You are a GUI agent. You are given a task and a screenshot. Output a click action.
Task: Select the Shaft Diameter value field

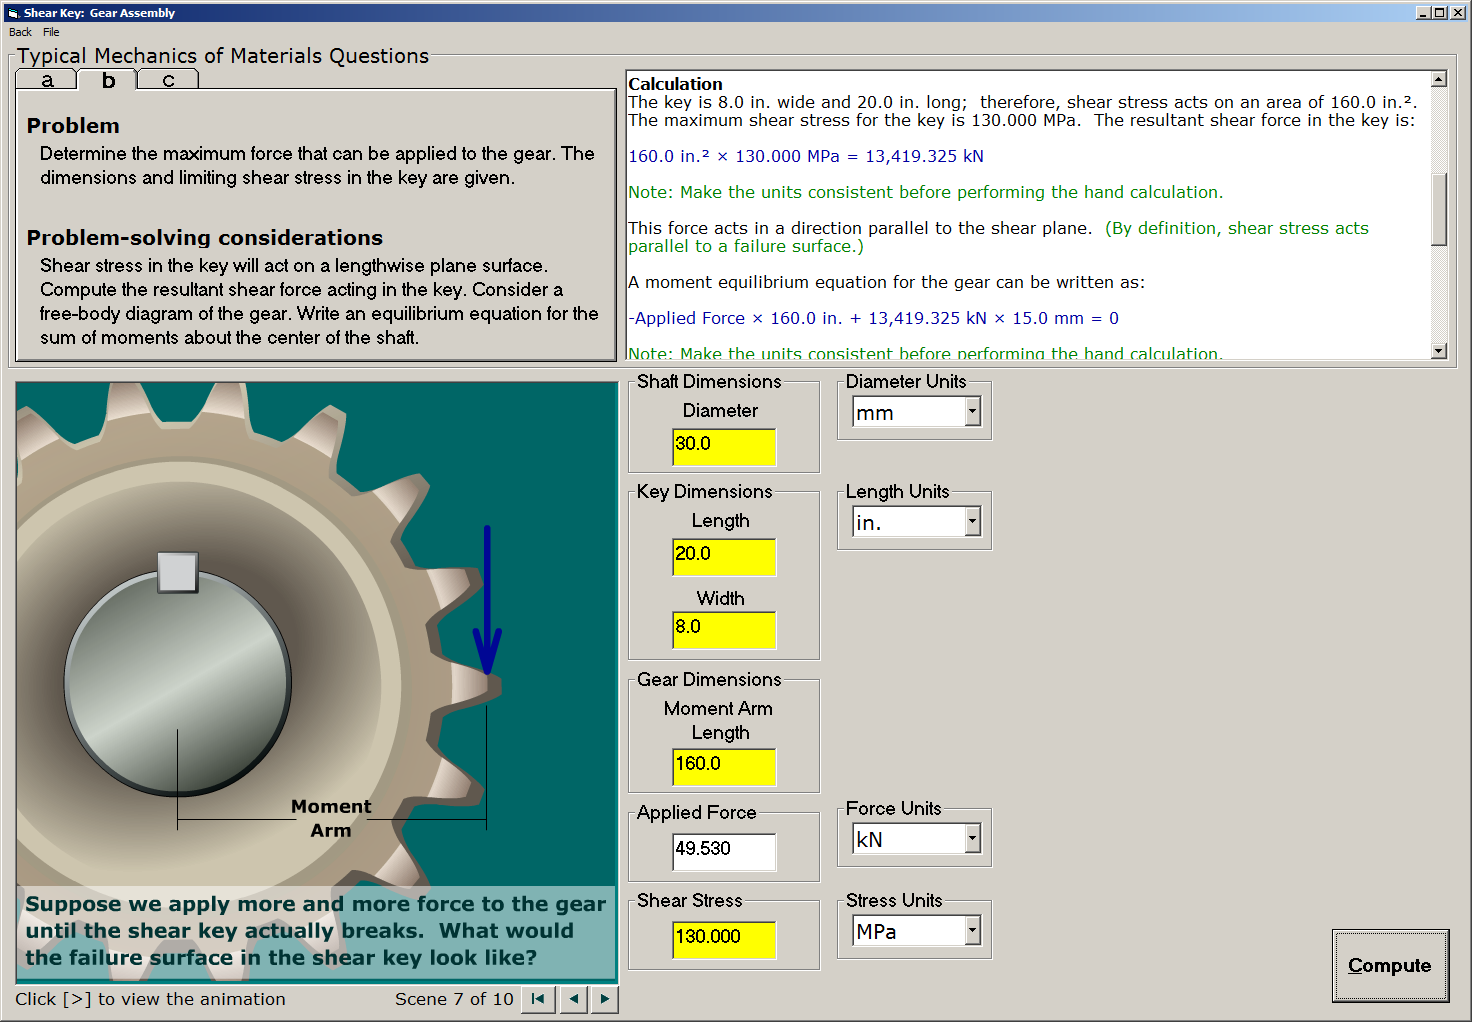pos(724,447)
